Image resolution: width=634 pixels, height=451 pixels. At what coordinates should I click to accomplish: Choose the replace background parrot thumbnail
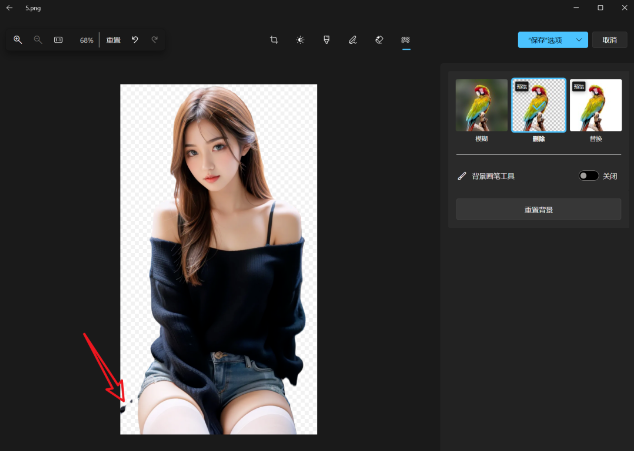pos(595,106)
